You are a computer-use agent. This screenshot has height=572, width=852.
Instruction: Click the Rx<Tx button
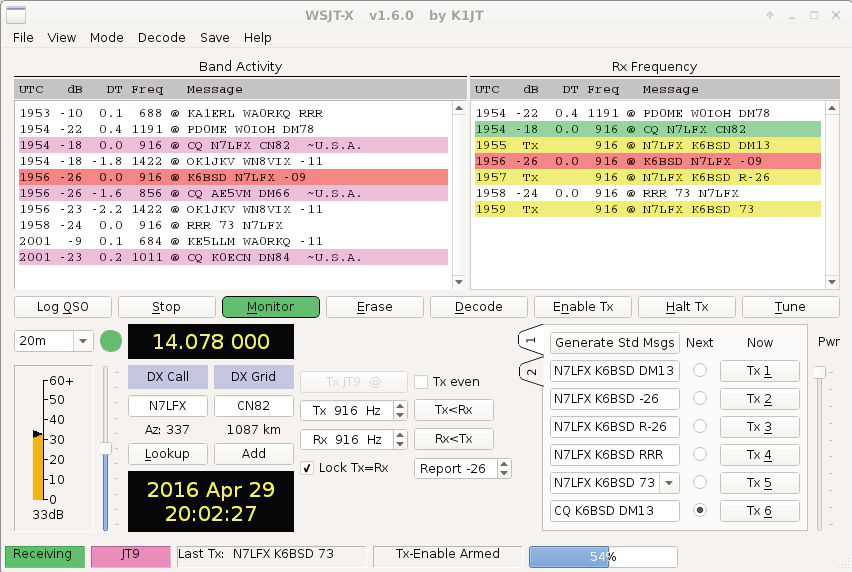(454, 439)
